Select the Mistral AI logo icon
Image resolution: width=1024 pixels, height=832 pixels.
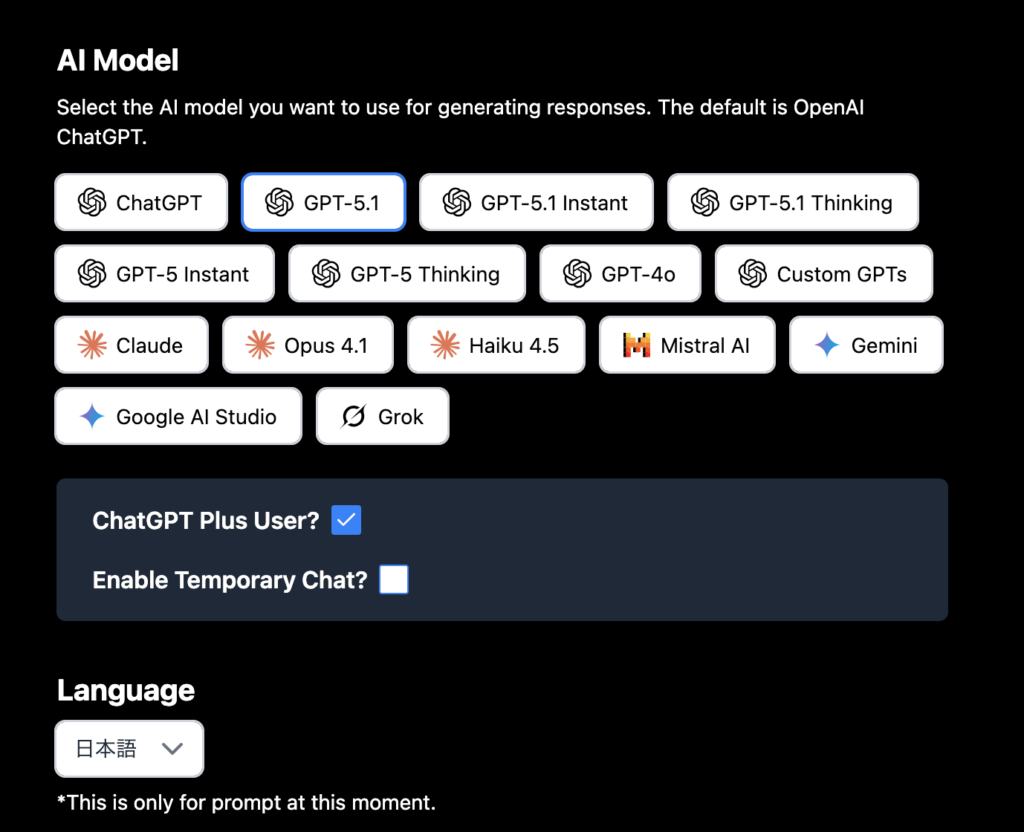pos(636,346)
